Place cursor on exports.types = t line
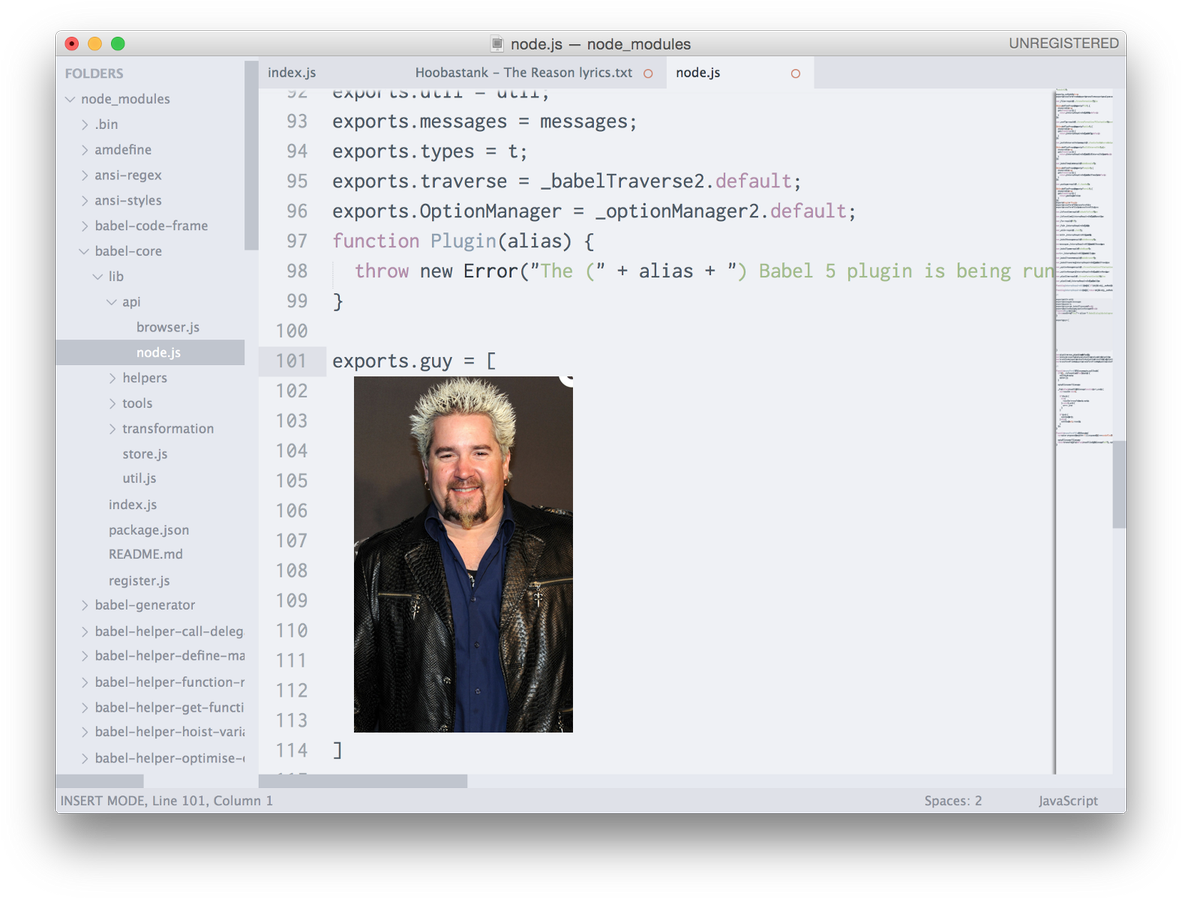The image size is (1181, 898). 429,152
